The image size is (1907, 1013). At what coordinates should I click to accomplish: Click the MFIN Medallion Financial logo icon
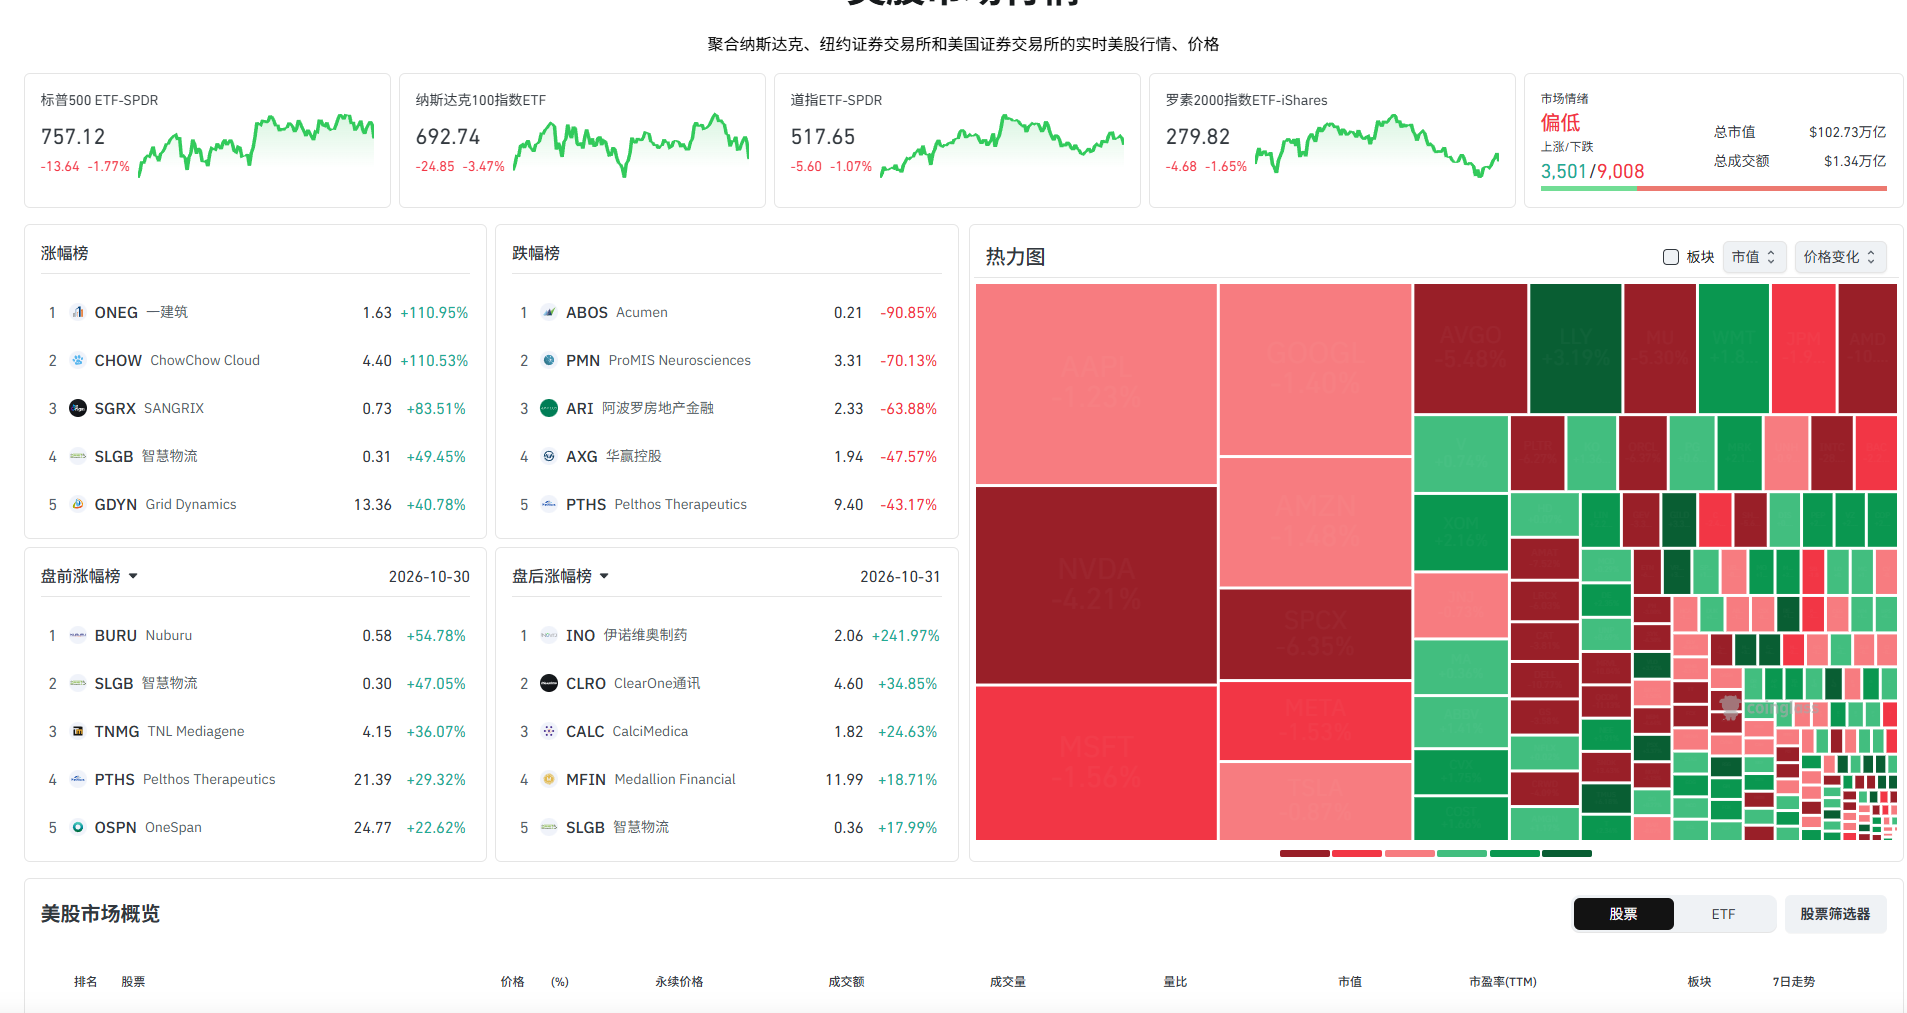pyautogui.click(x=549, y=779)
